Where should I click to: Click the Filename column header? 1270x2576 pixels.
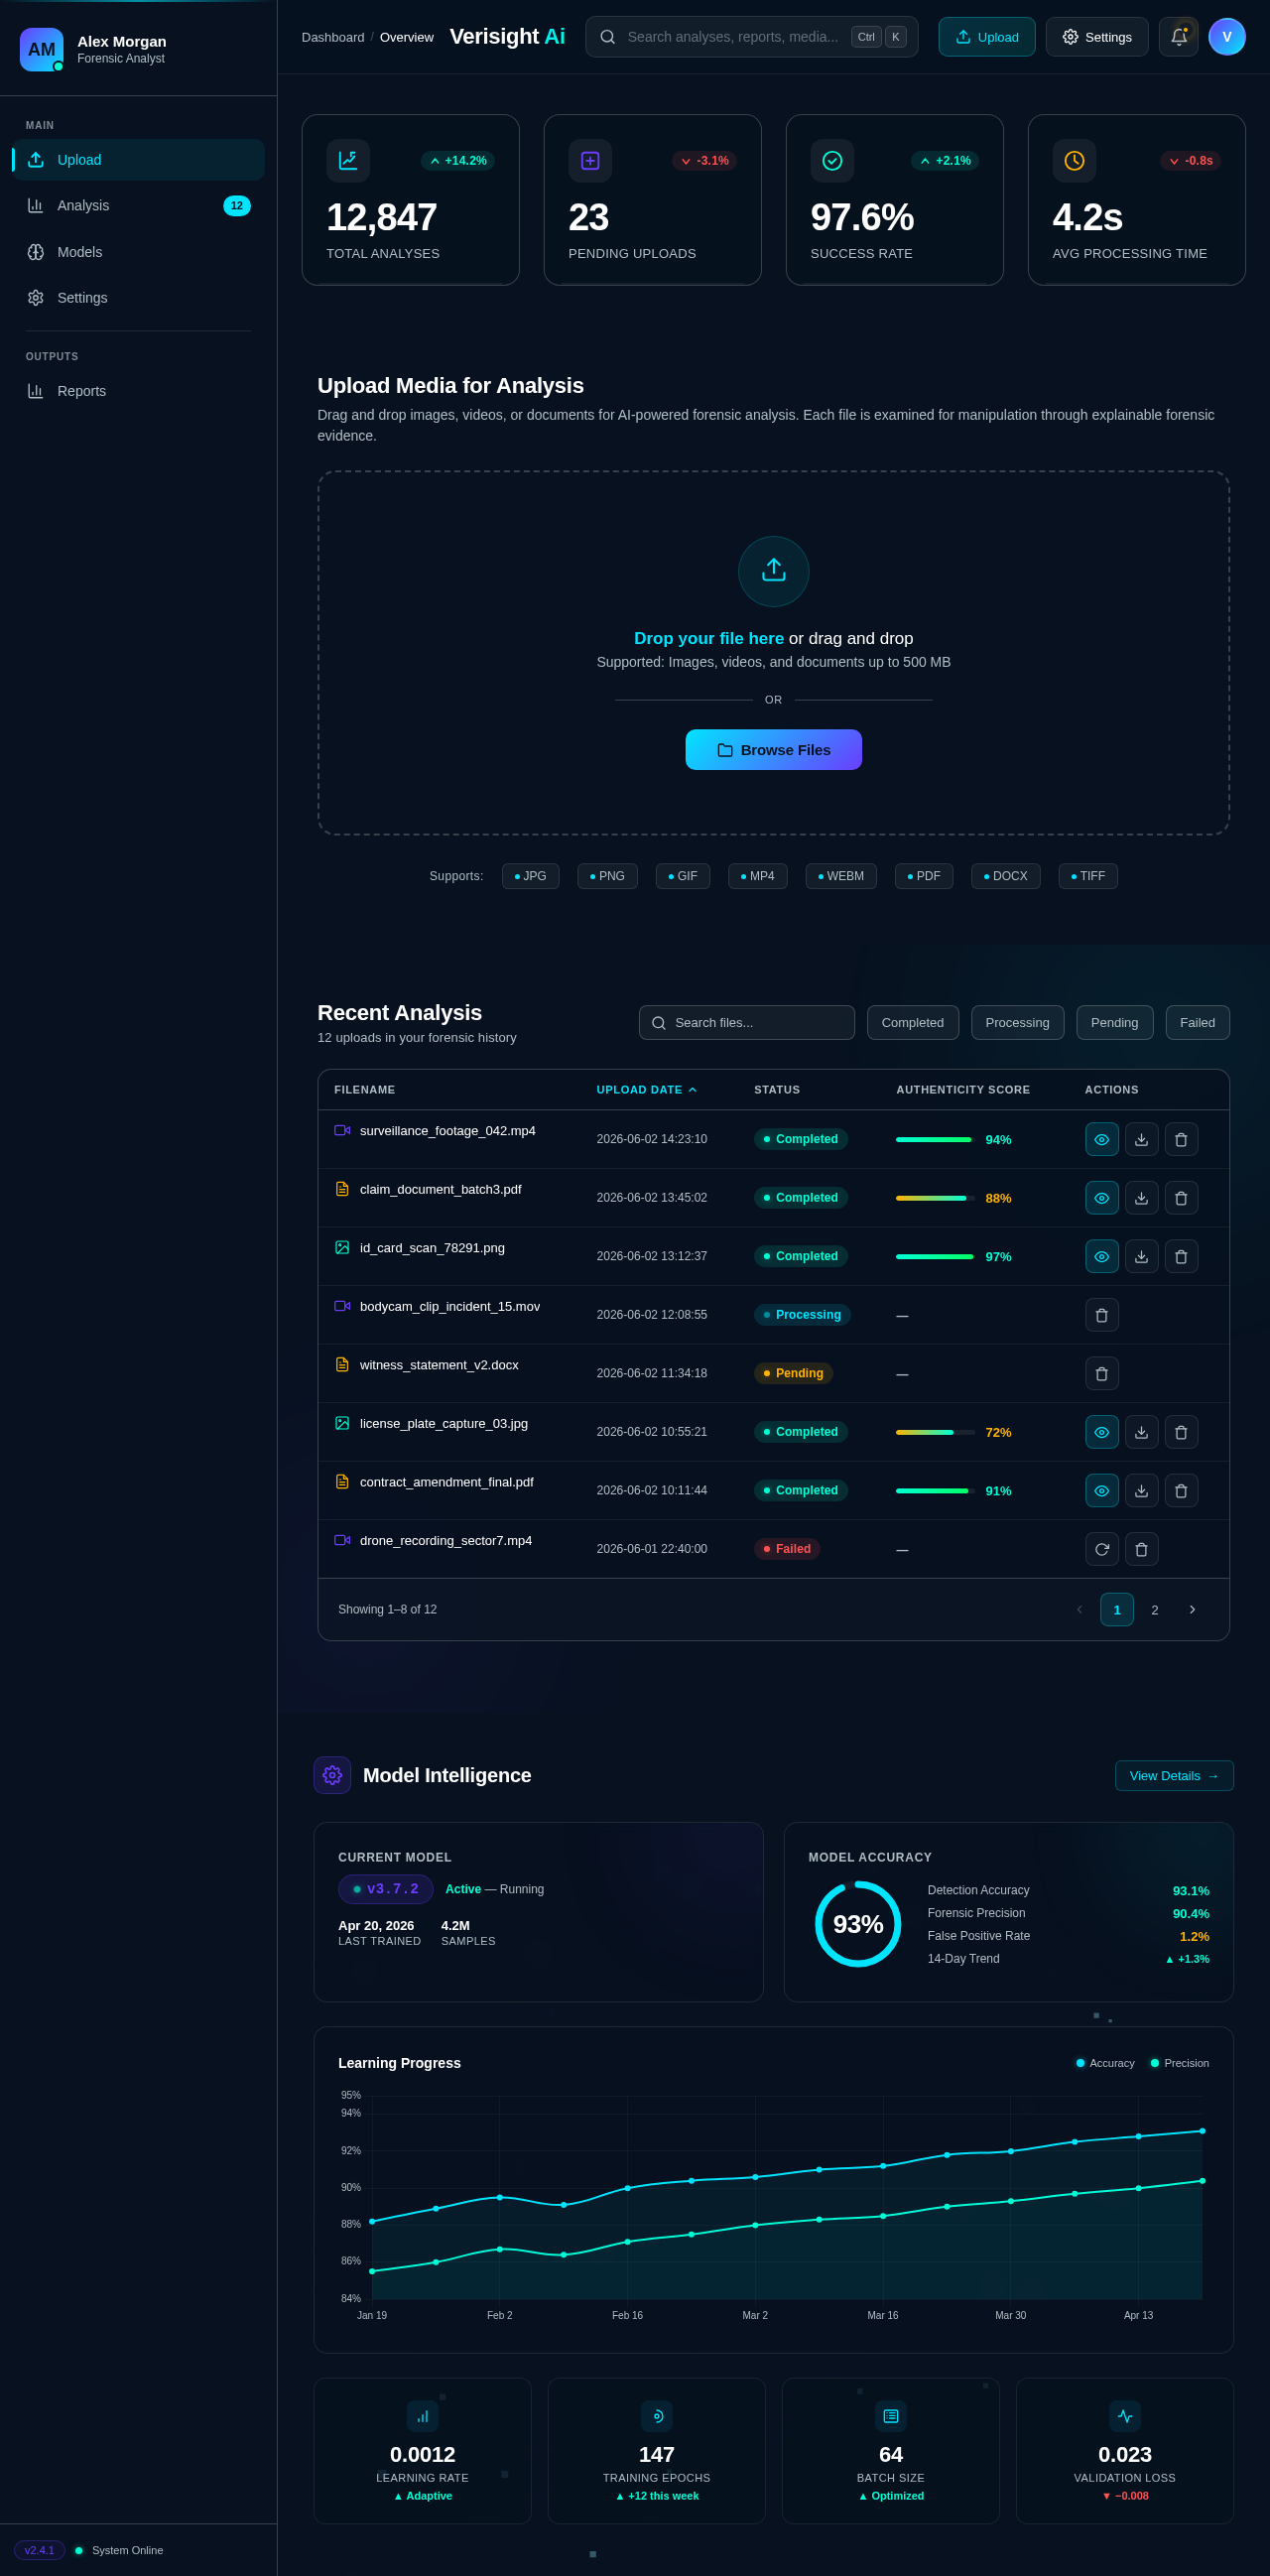364,1090
